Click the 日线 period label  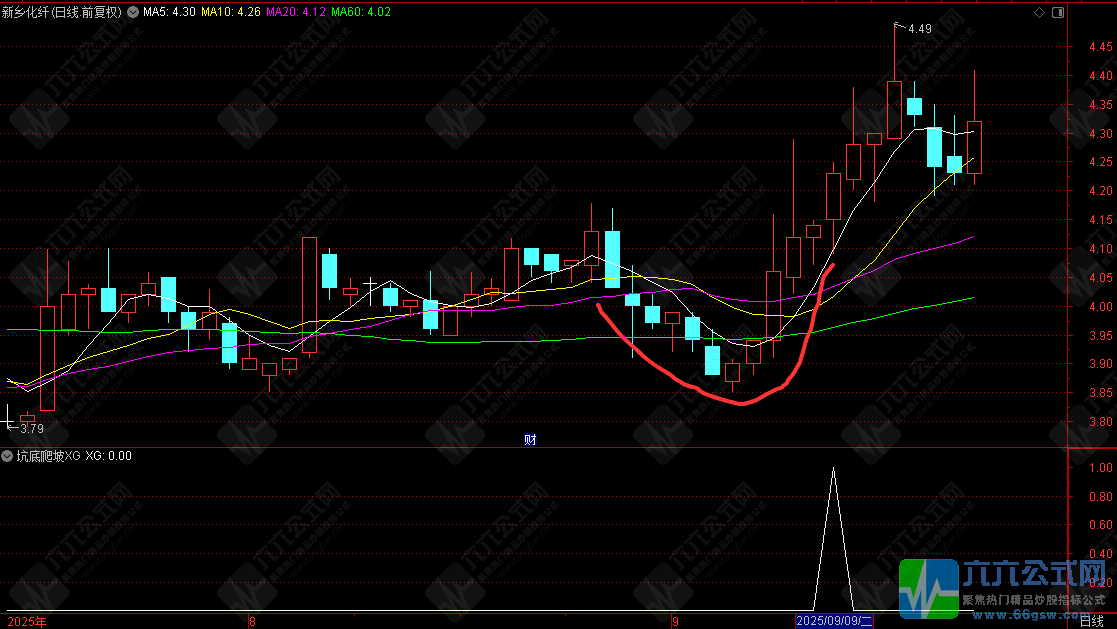(x=1092, y=621)
